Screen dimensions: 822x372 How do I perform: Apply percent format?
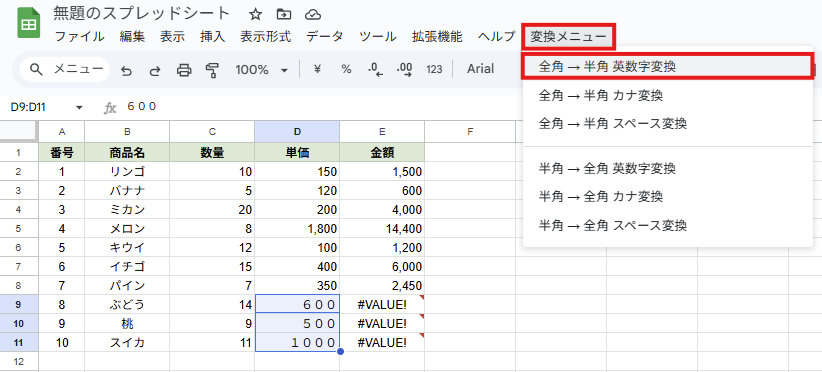tap(347, 69)
